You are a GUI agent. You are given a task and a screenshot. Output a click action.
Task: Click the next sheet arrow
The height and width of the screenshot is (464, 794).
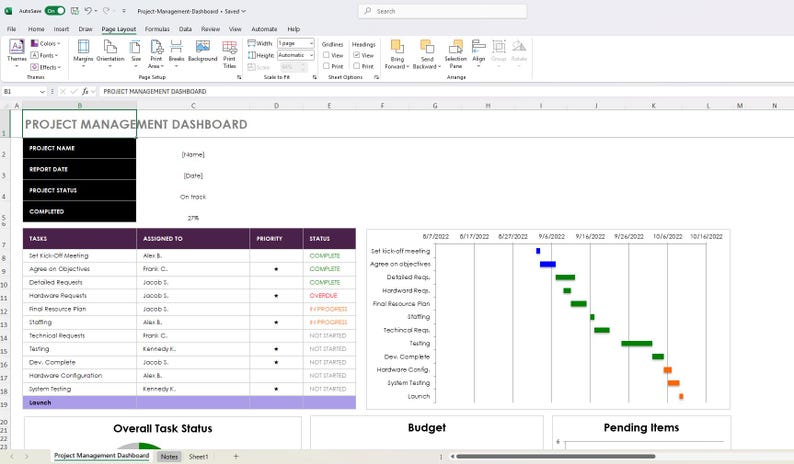point(26,456)
